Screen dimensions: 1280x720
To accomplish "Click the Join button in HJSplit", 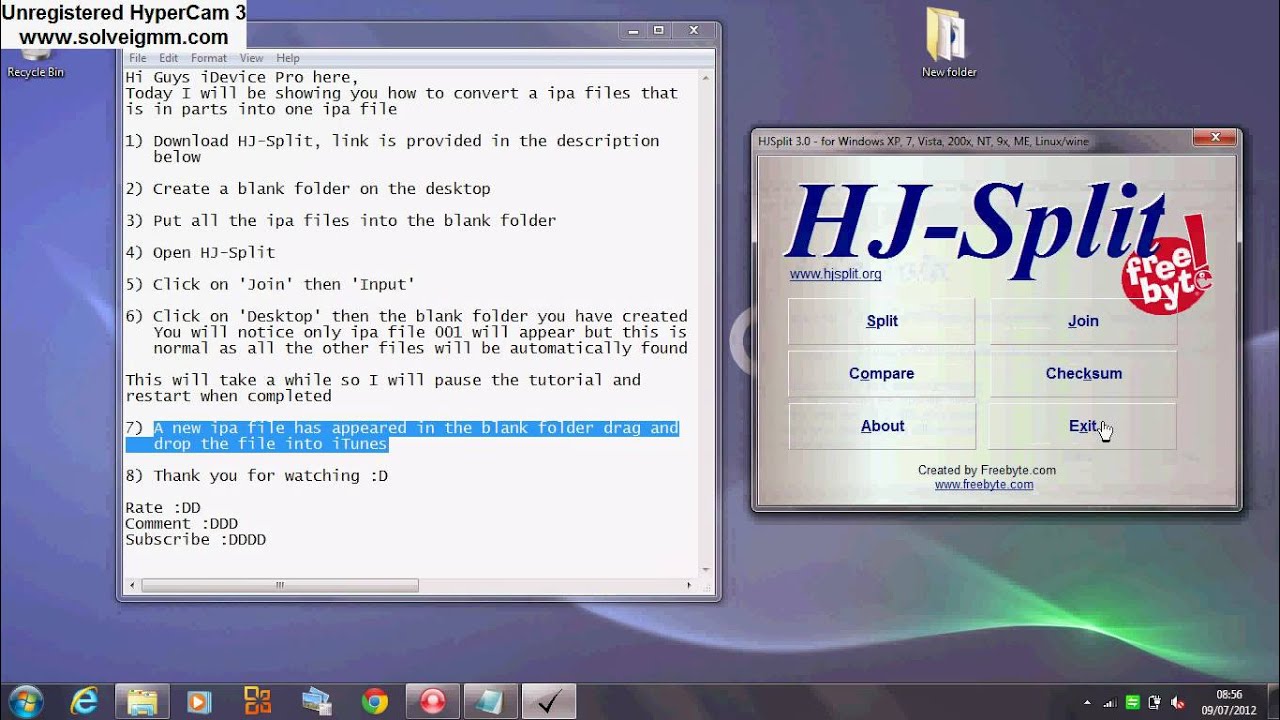I will pos(1083,321).
